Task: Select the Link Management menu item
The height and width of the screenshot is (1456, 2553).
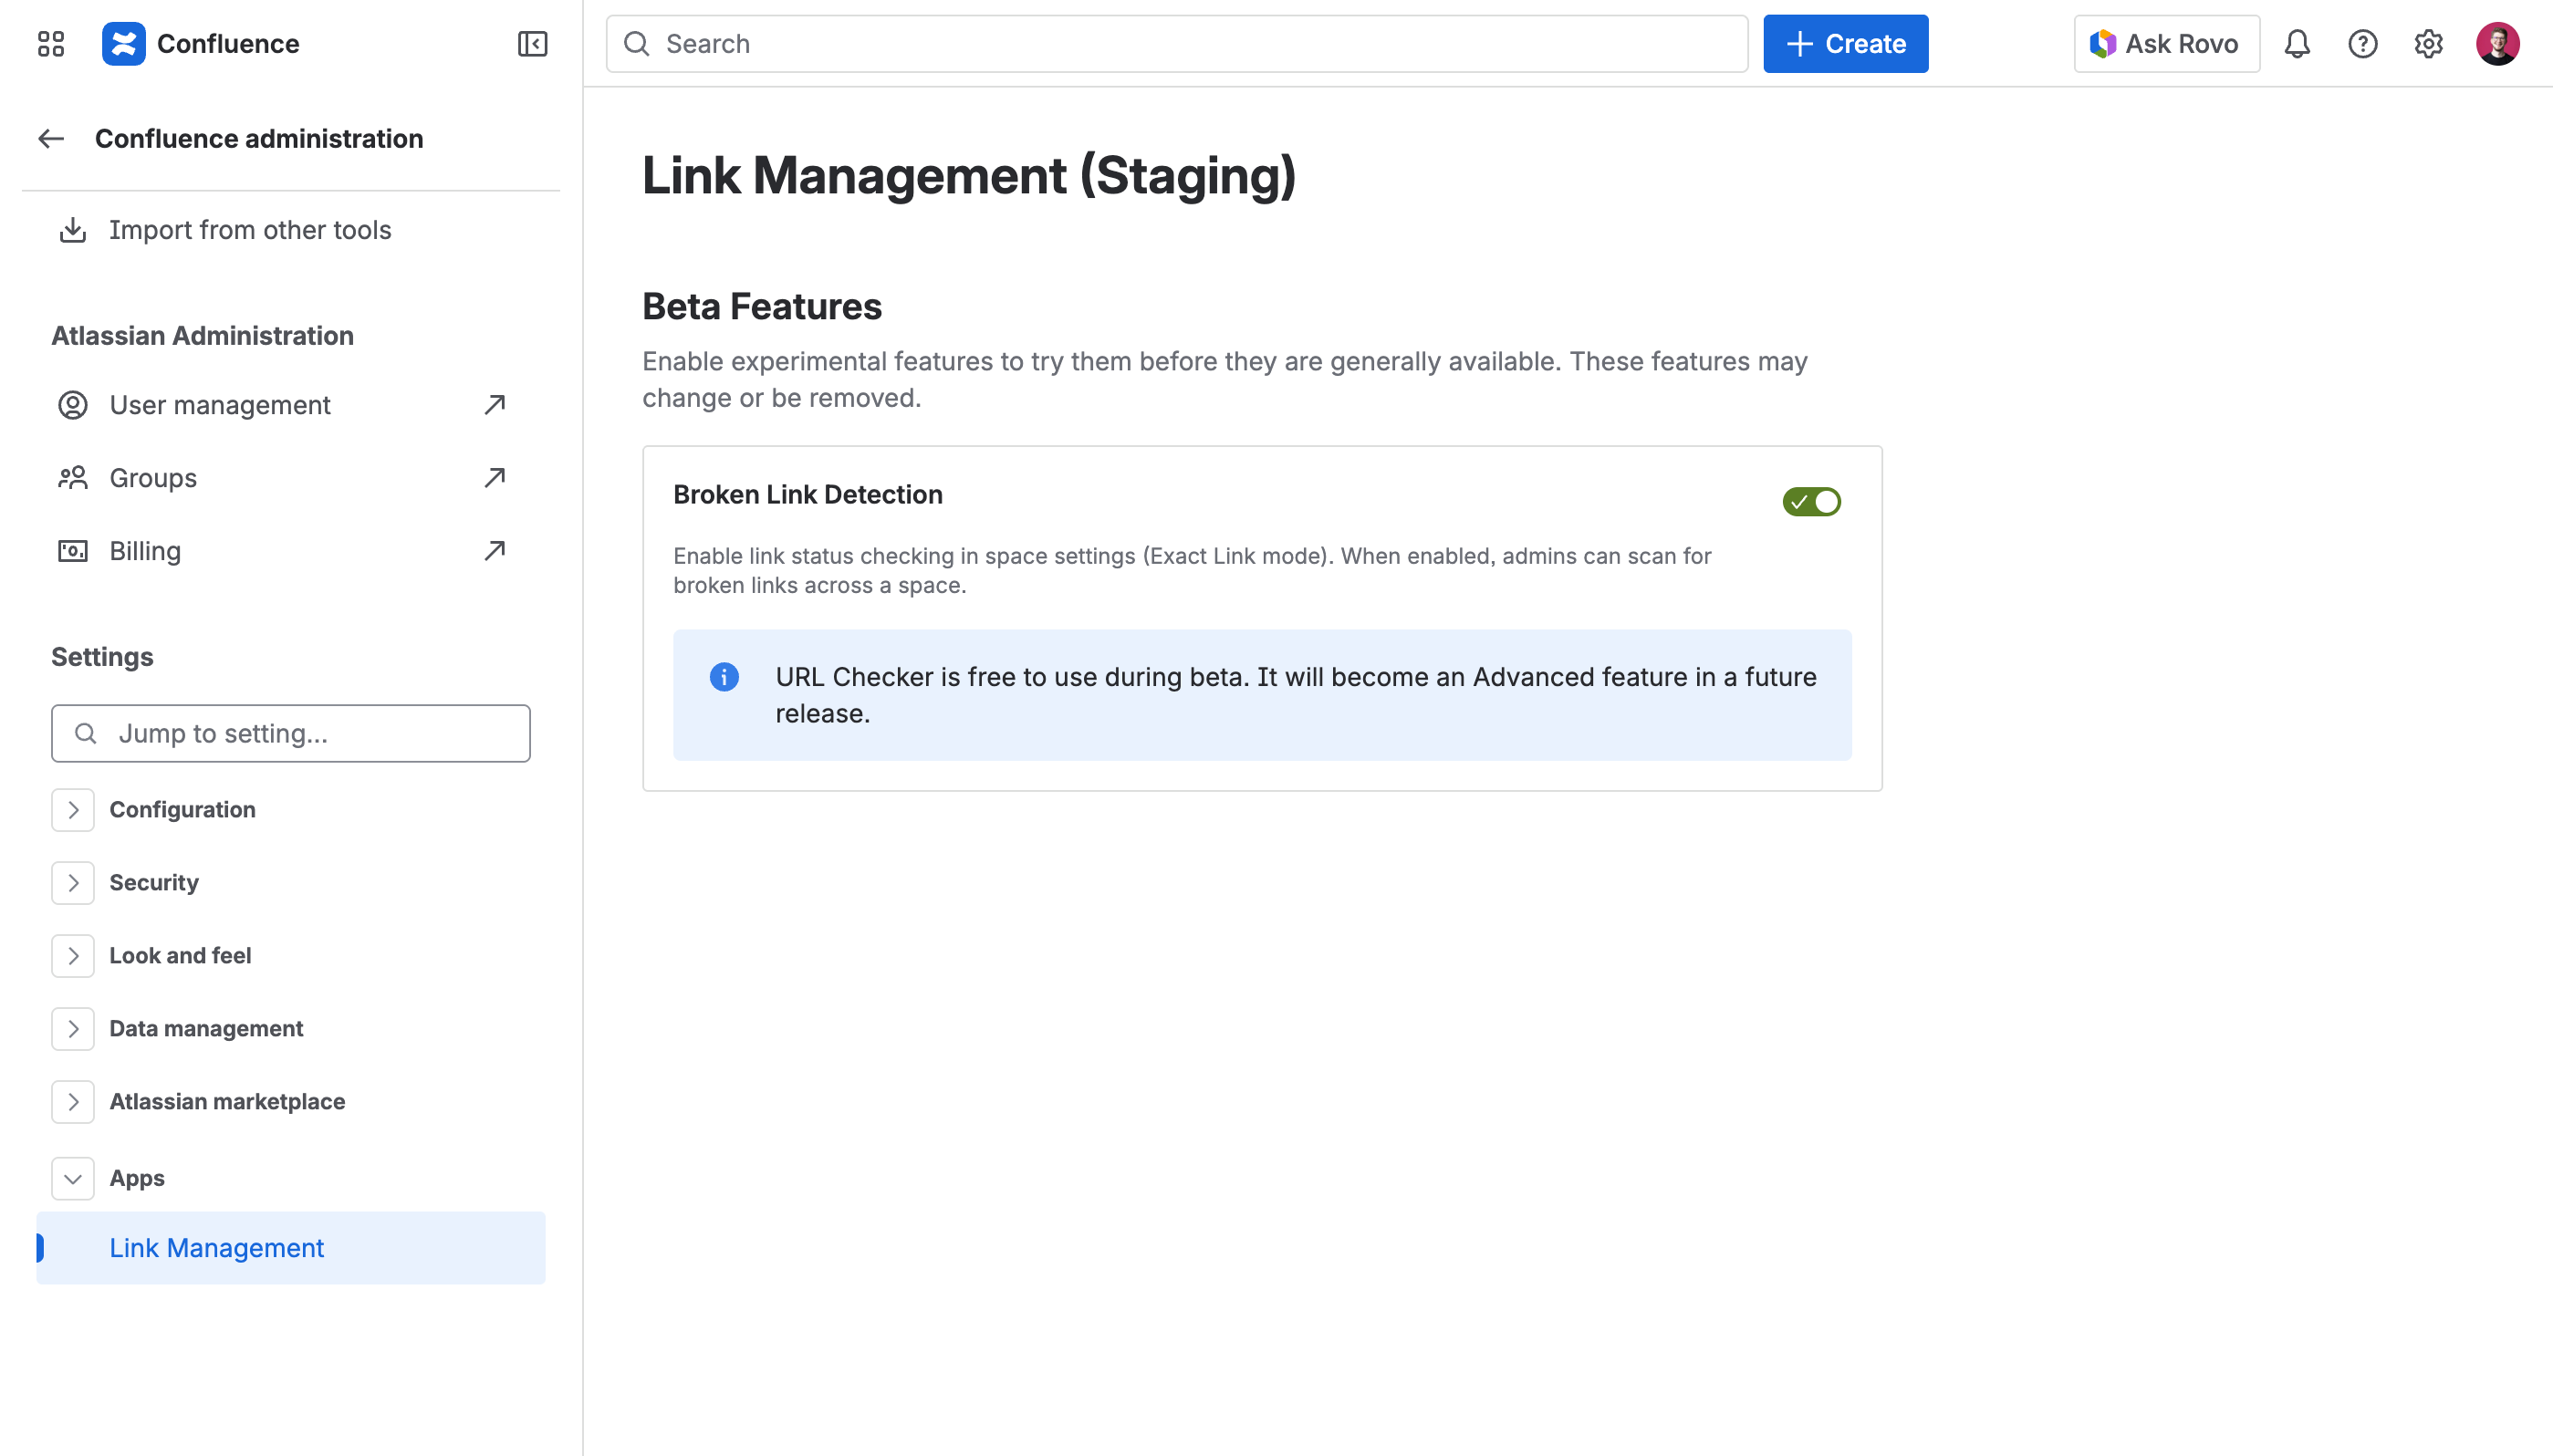Action: (216, 1247)
